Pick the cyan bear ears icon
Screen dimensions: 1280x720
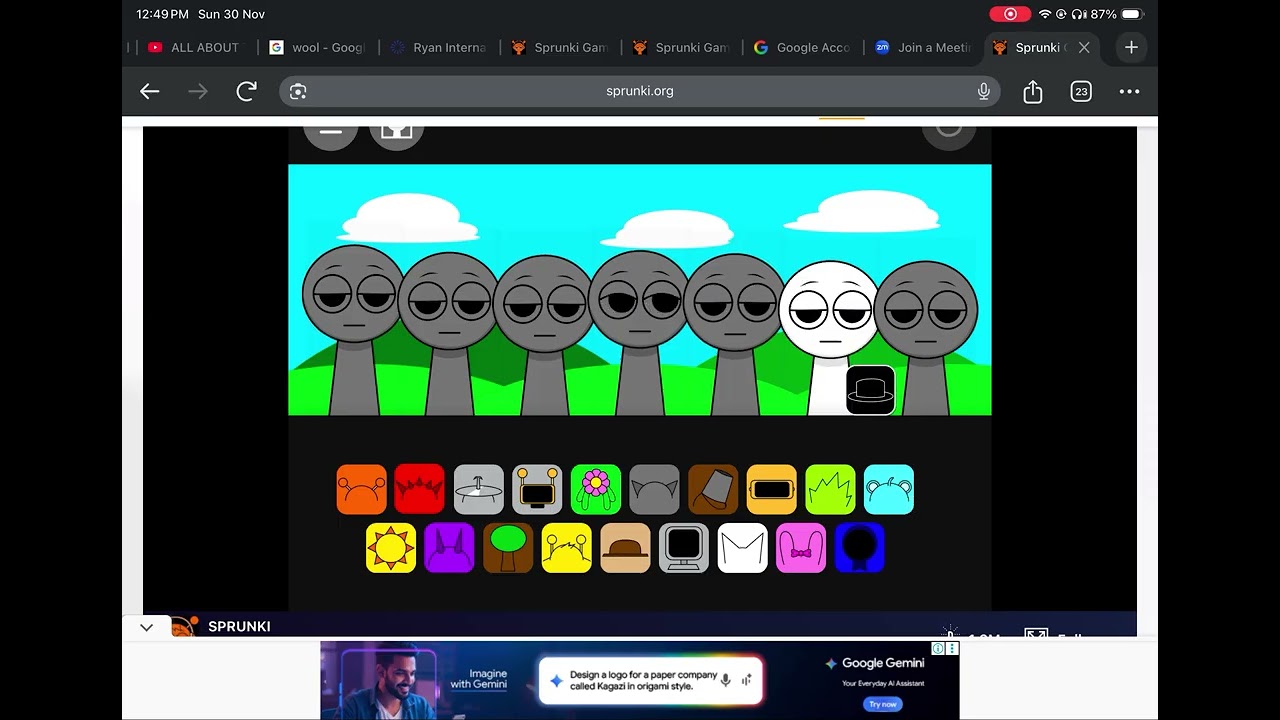[889, 490]
